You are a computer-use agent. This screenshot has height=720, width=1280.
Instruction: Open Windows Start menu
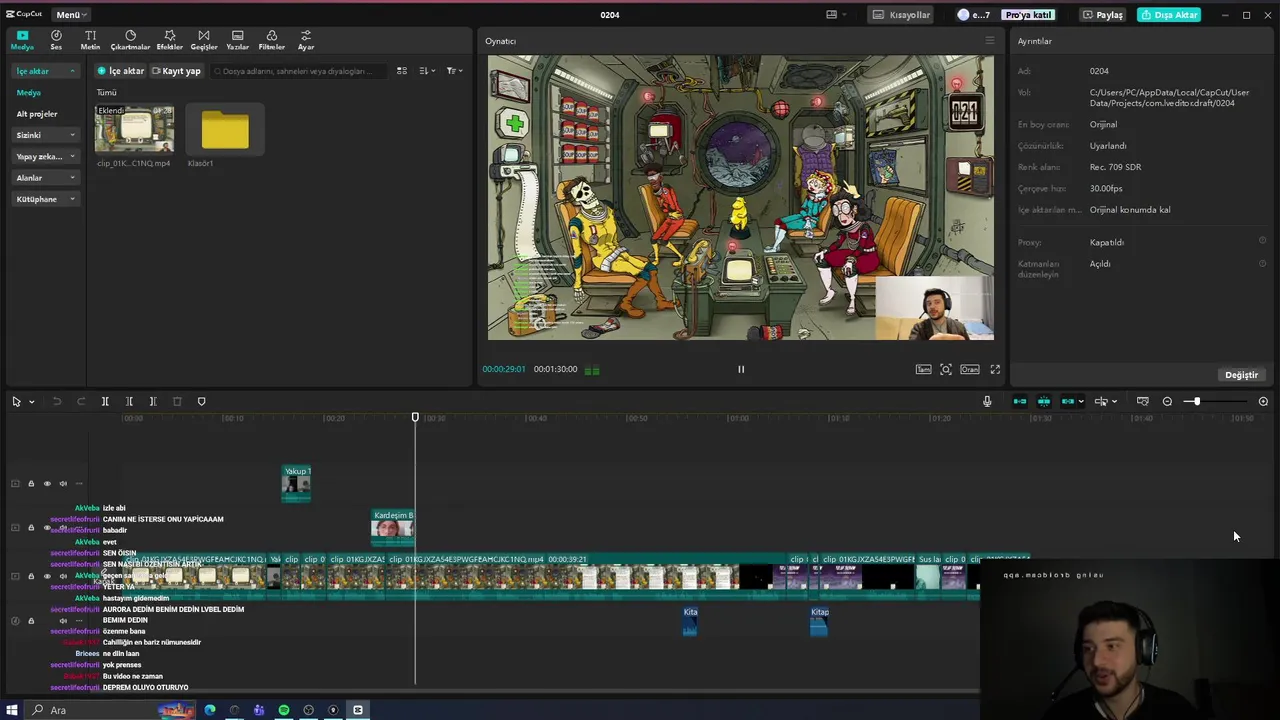click(12, 710)
